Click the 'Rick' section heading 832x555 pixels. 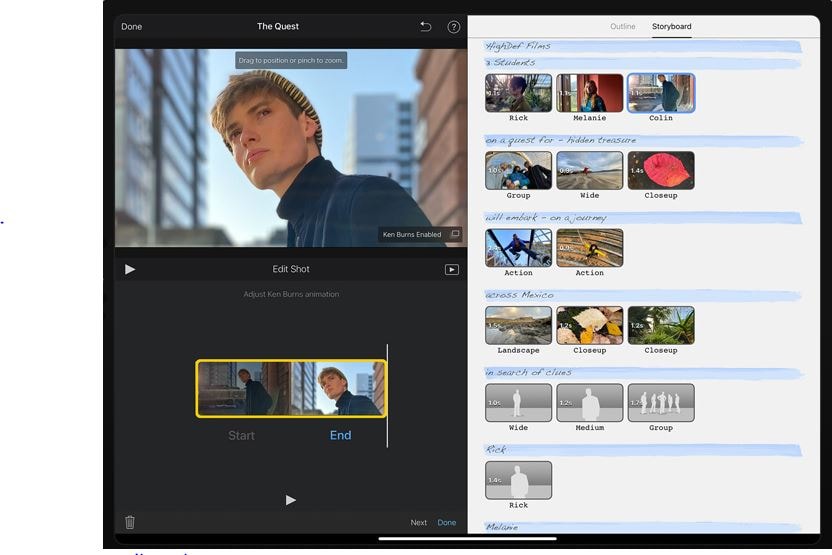[x=496, y=450]
